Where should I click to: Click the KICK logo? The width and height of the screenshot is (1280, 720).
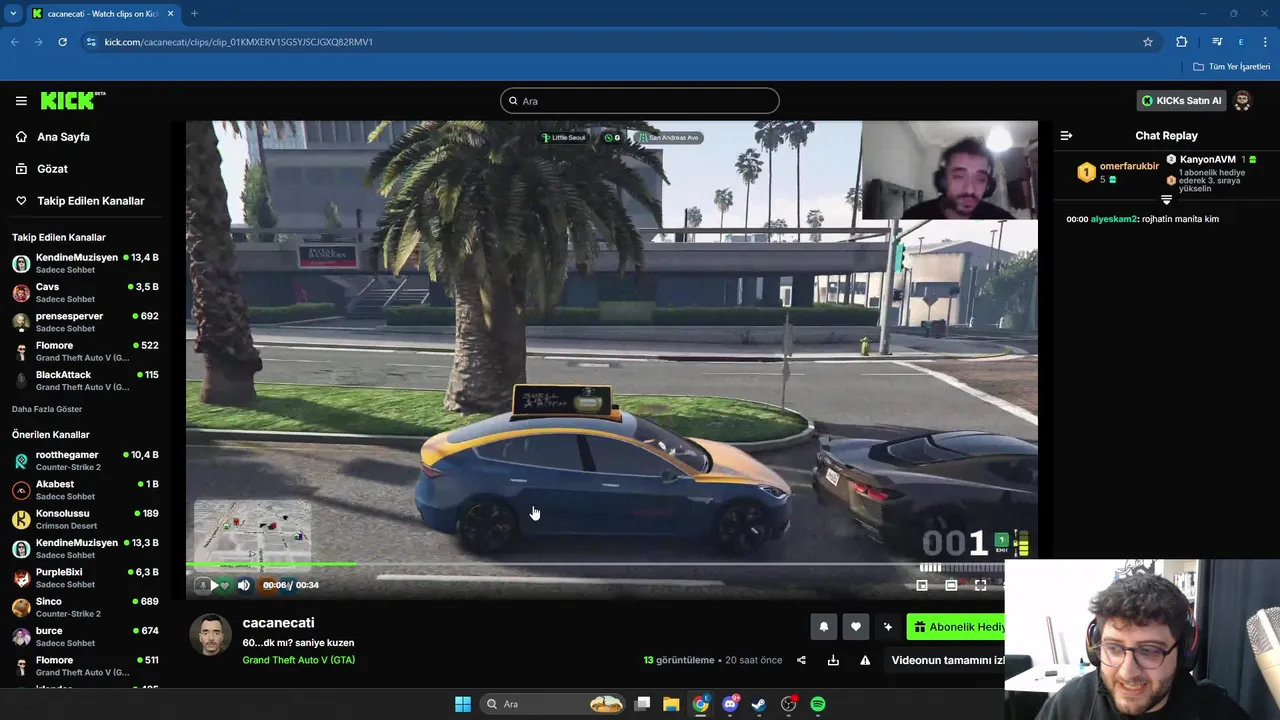coord(72,101)
